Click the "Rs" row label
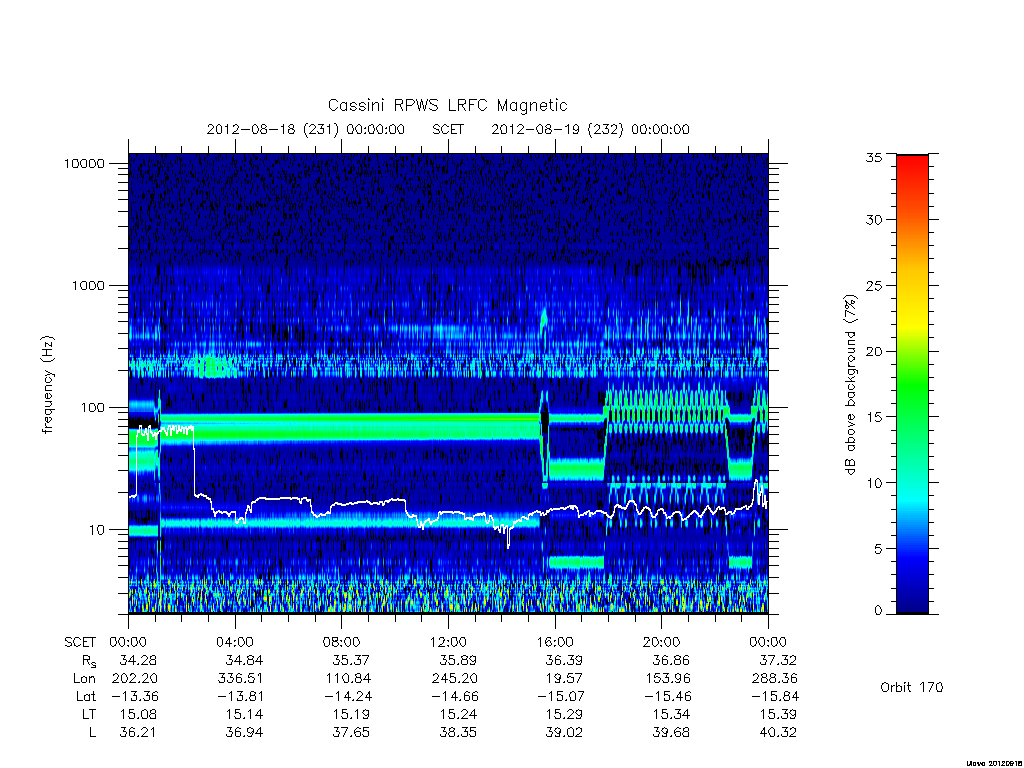Image resolution: width=1024 pixels, height=768 pixels. (89, 662)
